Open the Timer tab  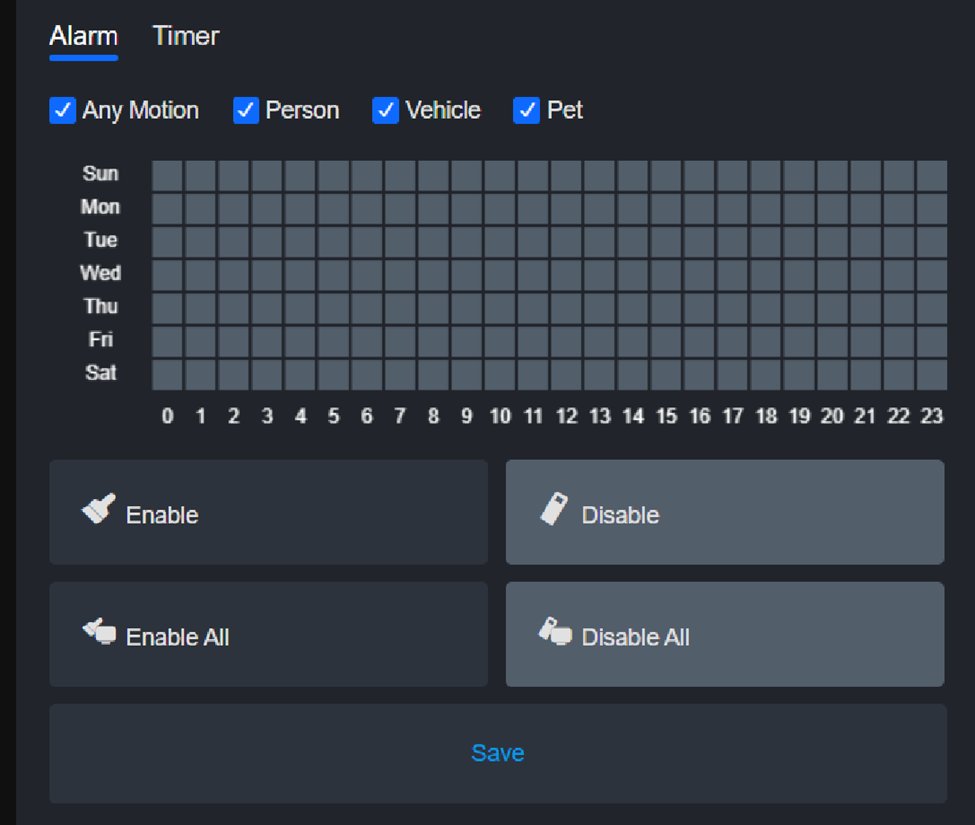coord(185,36)
